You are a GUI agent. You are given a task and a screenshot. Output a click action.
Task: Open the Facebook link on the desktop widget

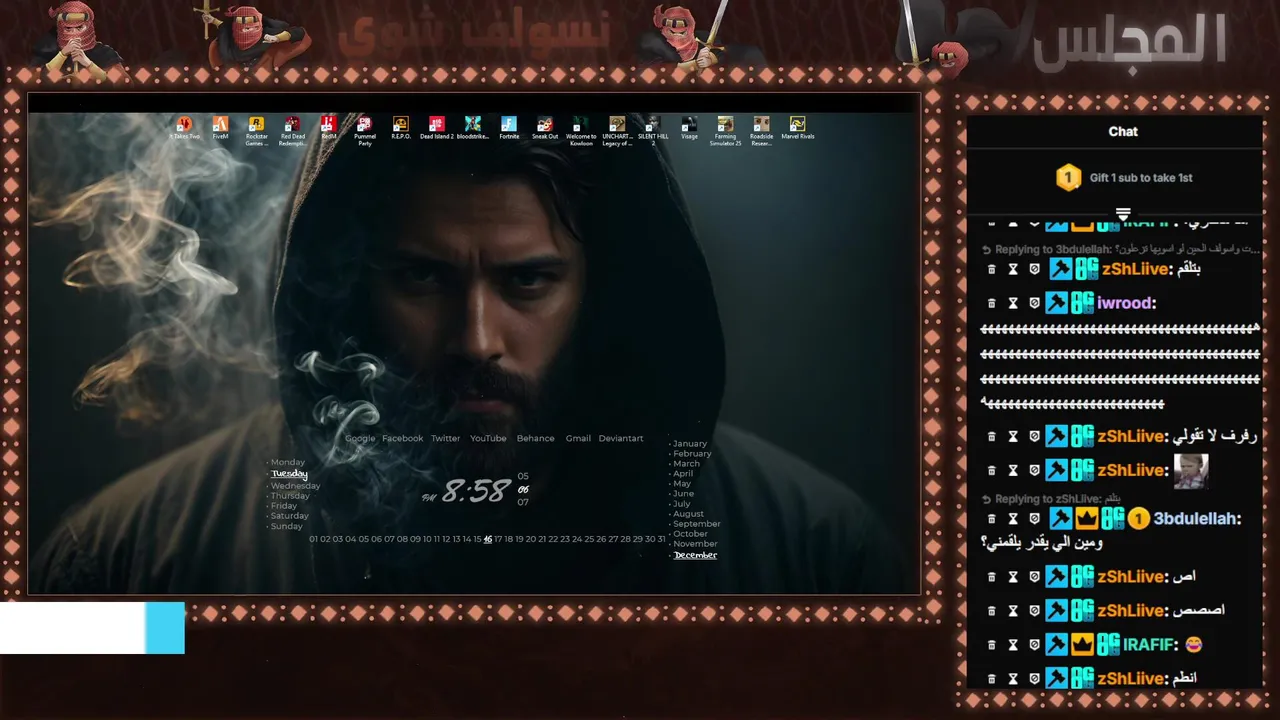403,438
